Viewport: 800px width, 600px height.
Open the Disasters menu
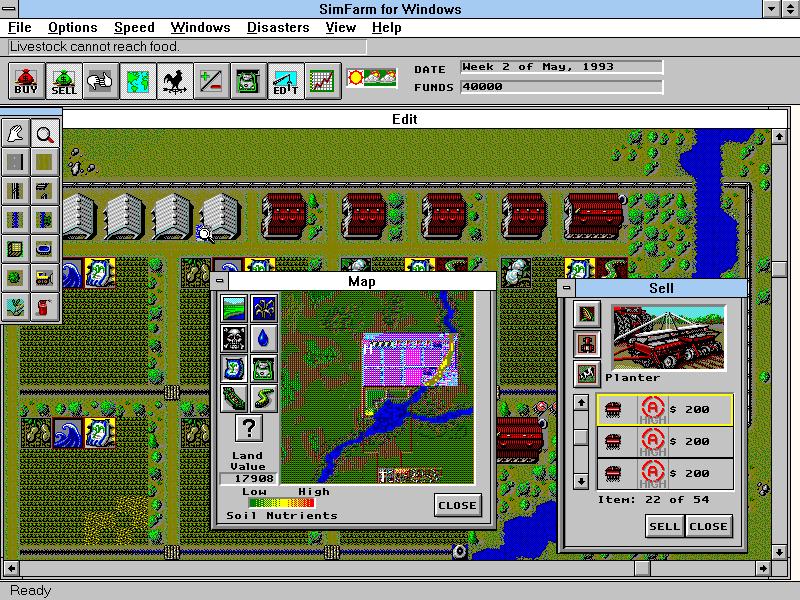278,28
